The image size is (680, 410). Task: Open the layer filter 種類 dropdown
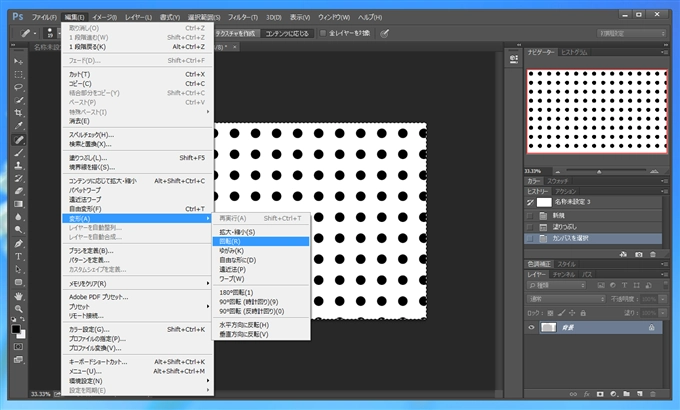coord(556,285)
